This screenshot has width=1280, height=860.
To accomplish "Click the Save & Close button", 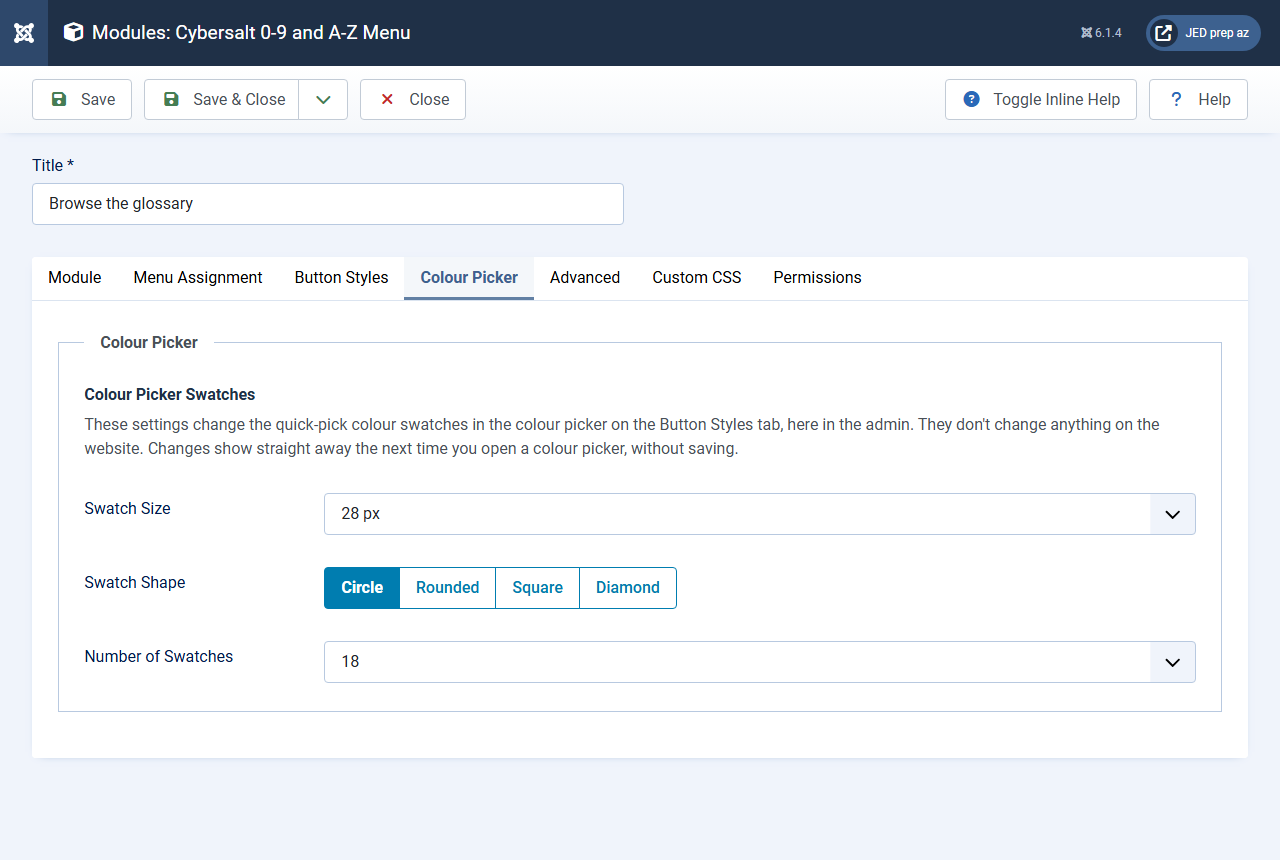I will point(221,100).
